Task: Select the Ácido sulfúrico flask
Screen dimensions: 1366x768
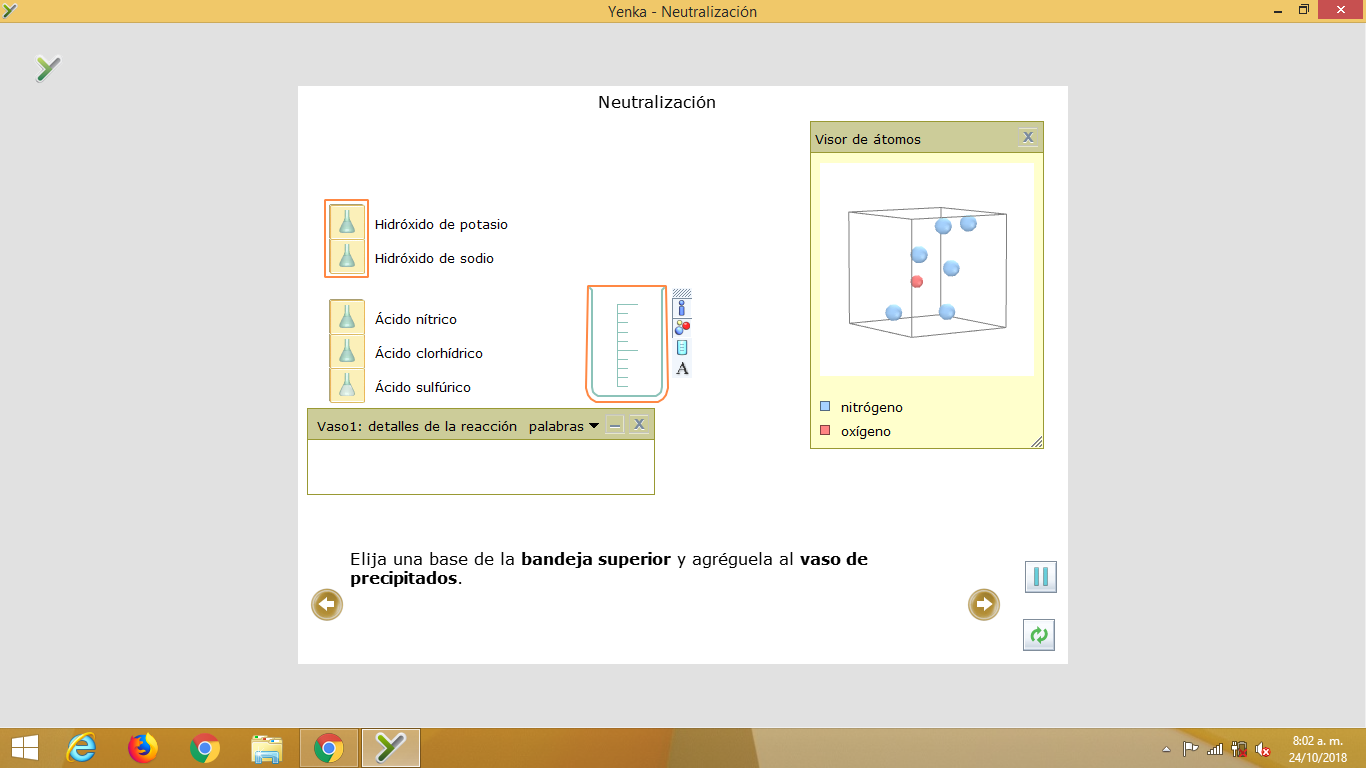Action: click(x=347, y=385)
